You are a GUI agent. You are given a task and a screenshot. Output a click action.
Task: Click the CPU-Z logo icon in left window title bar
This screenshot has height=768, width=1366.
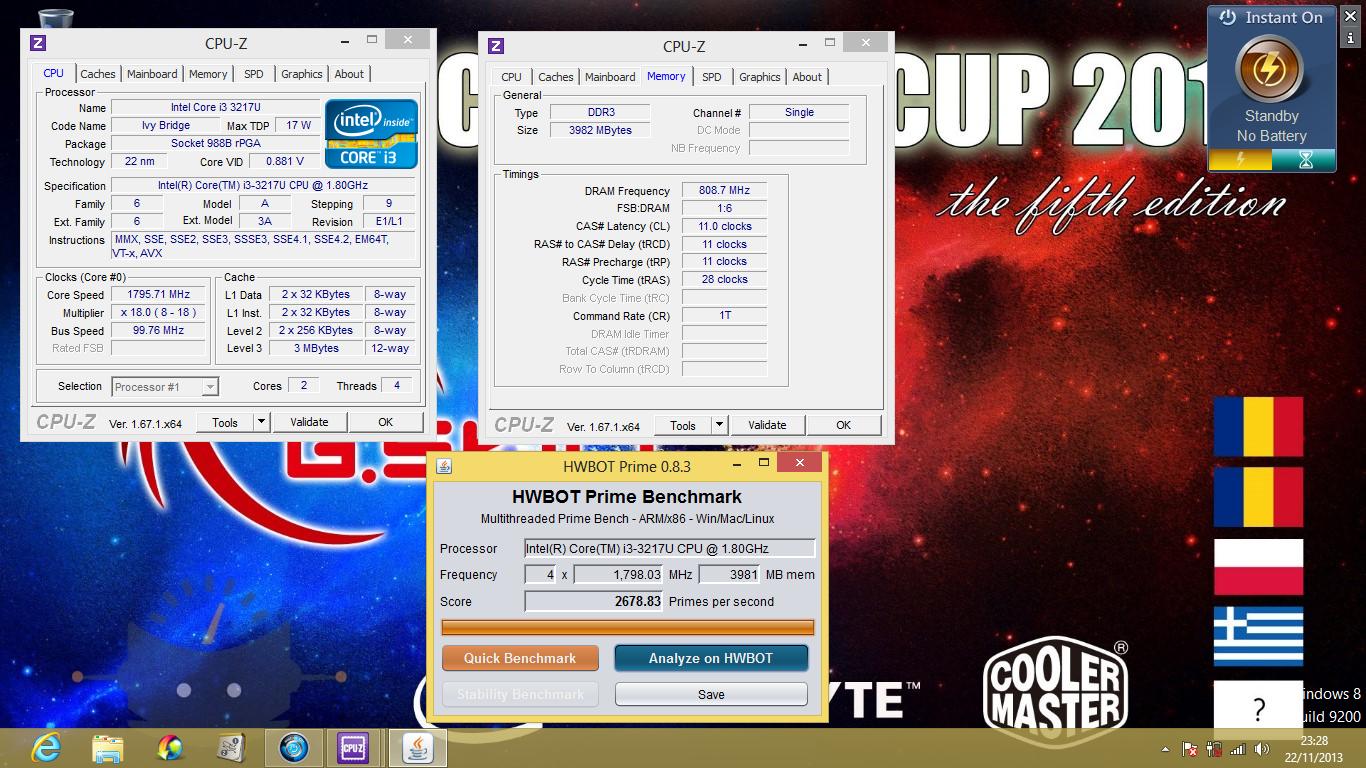pyautogui.click(x=38, y=42)
